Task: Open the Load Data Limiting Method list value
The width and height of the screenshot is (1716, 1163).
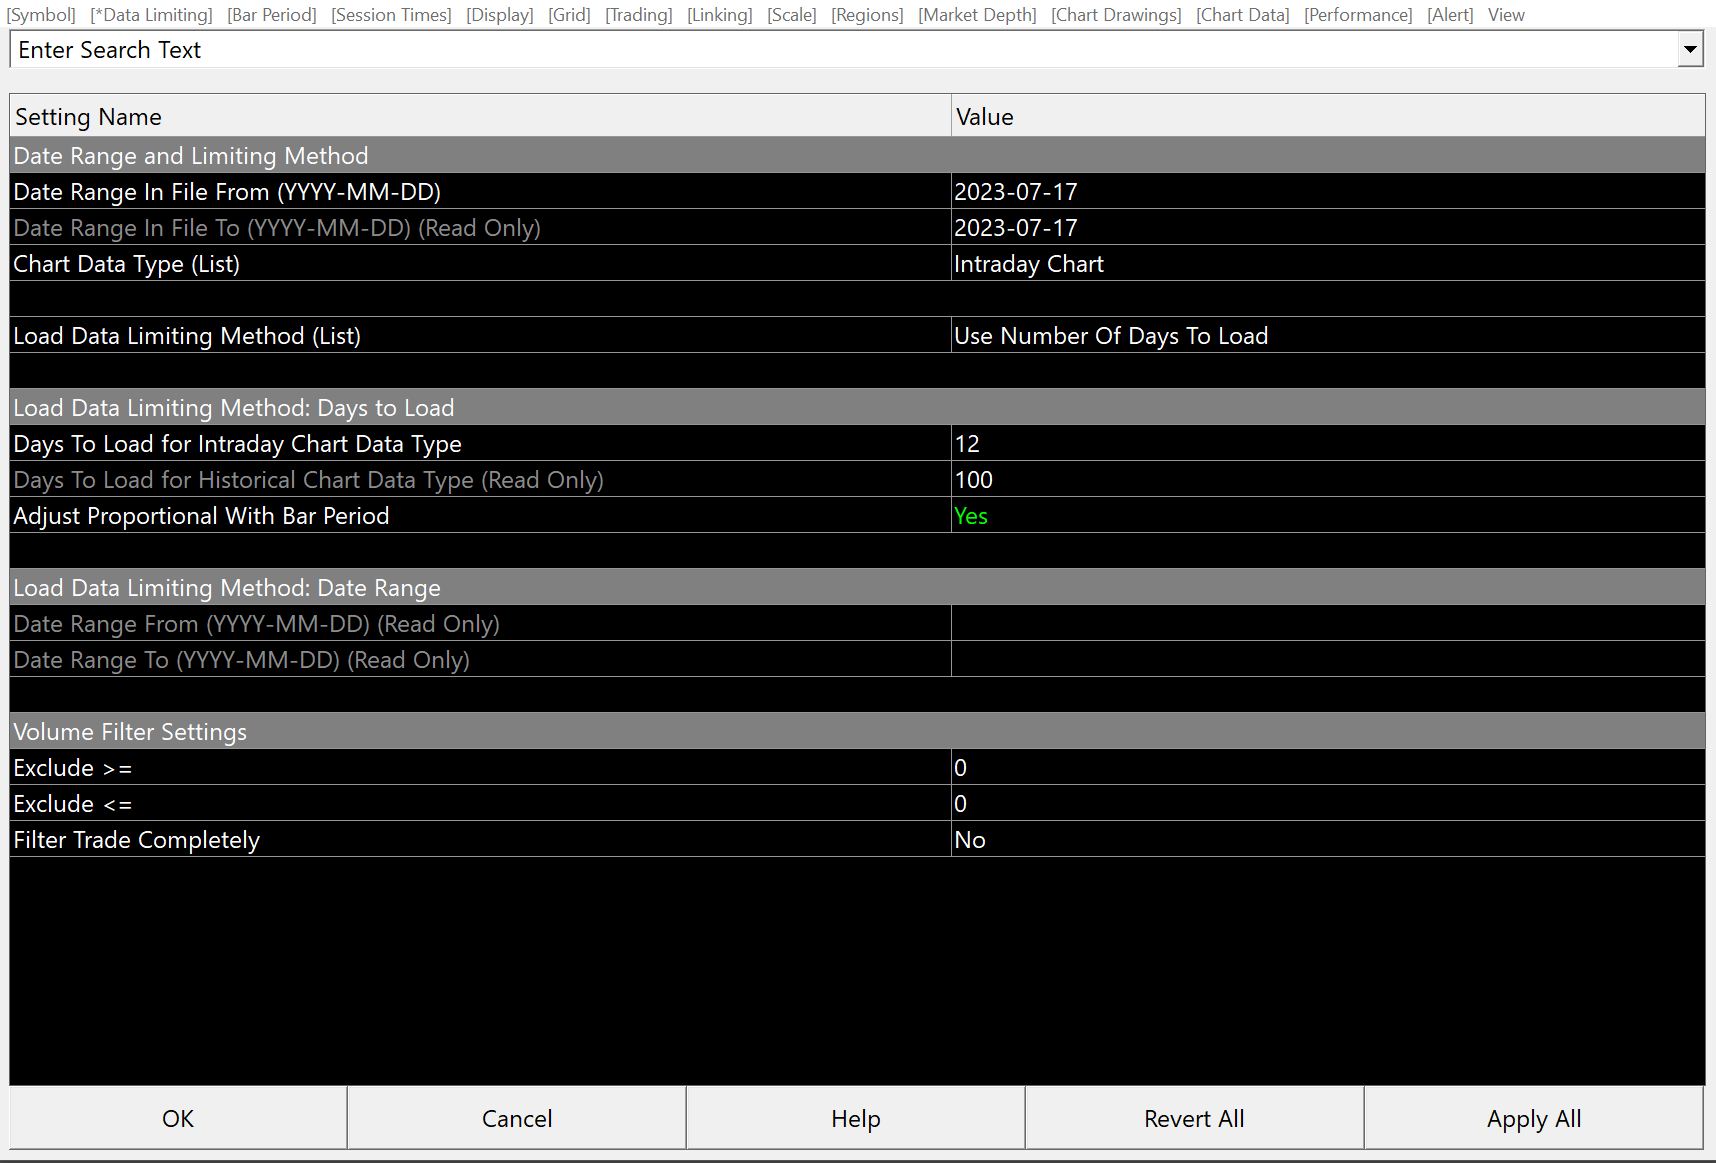Action: (1328, 335)
